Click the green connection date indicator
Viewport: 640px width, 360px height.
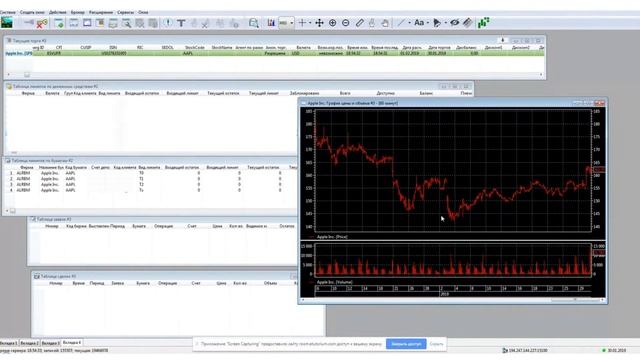pyautogui.click(x=614, y=351)
